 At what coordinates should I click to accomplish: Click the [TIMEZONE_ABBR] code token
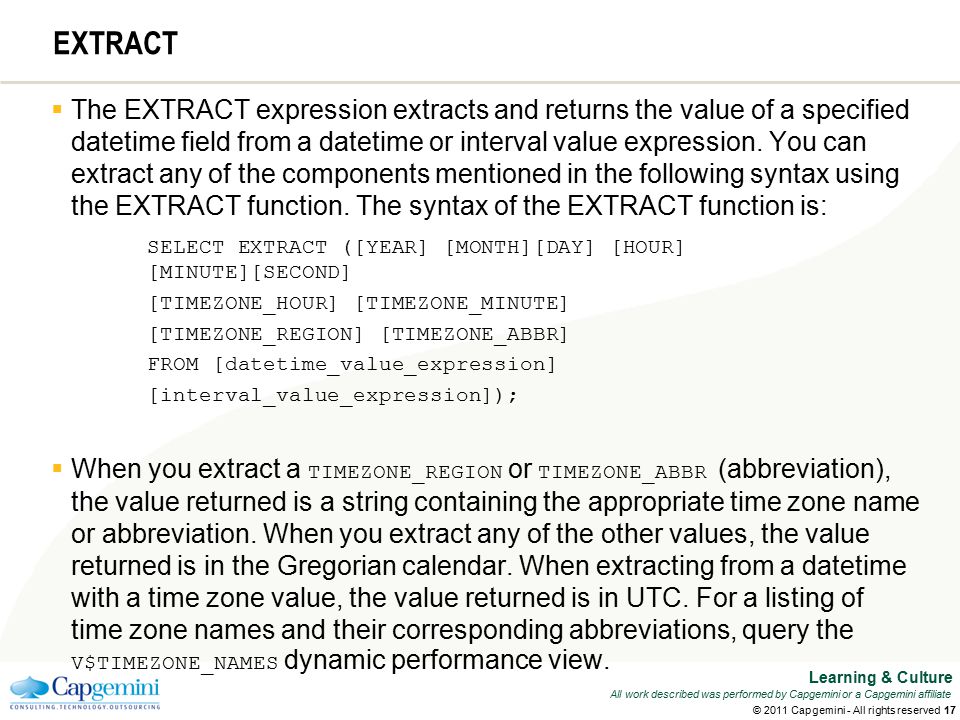[474, 335]
